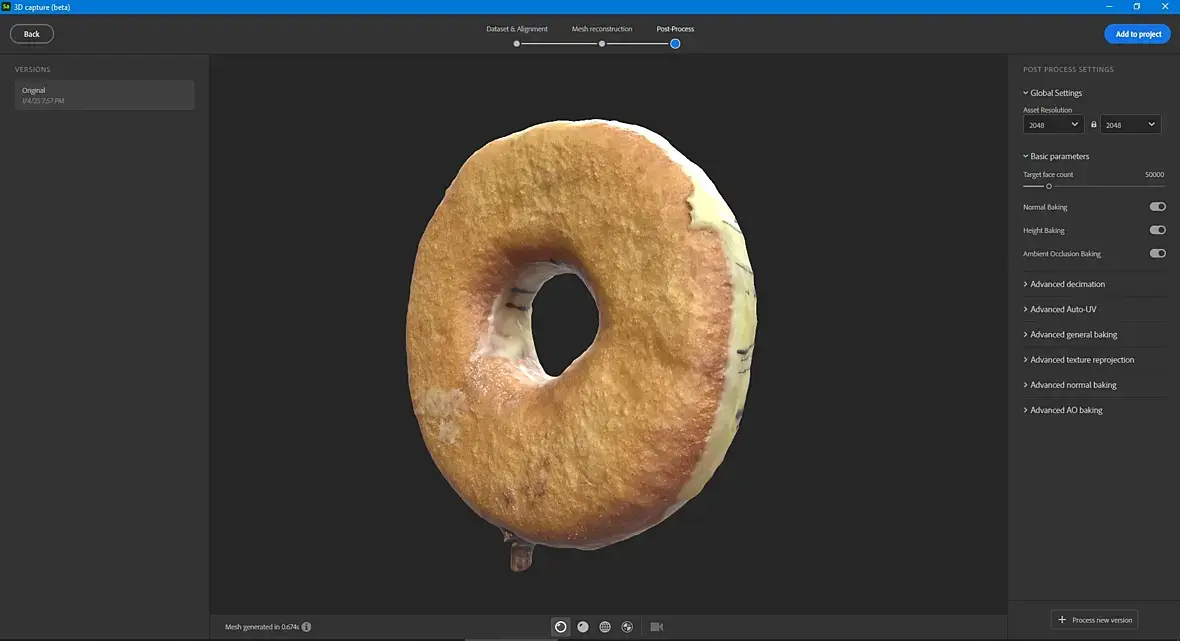Image resolution: width=1180 pixels, height=641 pixels.
Task: Click the Substance app icon in title bar
Action: [6, 7]
